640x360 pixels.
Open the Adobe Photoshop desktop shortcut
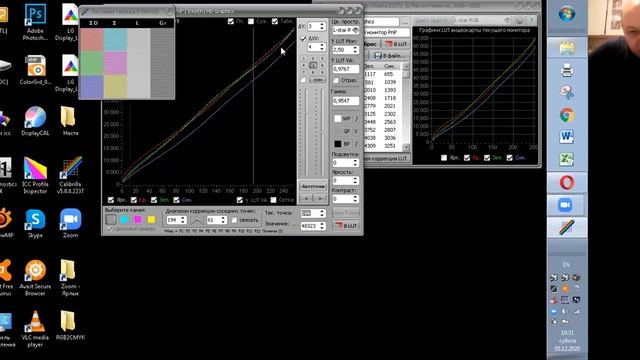click(x=35, y=21)
